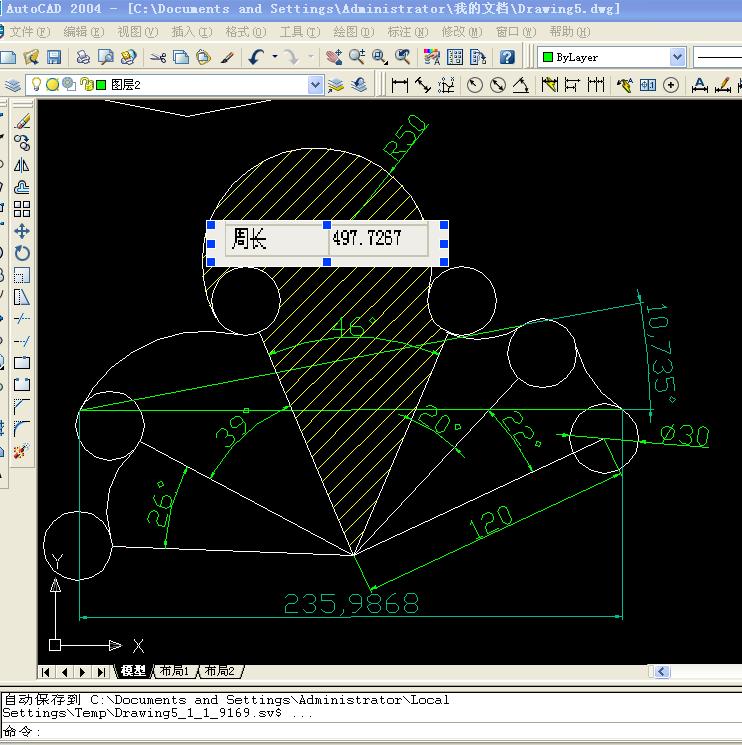Click the Save icon
This screenshot has height=745, width=742.
[54, 57]
